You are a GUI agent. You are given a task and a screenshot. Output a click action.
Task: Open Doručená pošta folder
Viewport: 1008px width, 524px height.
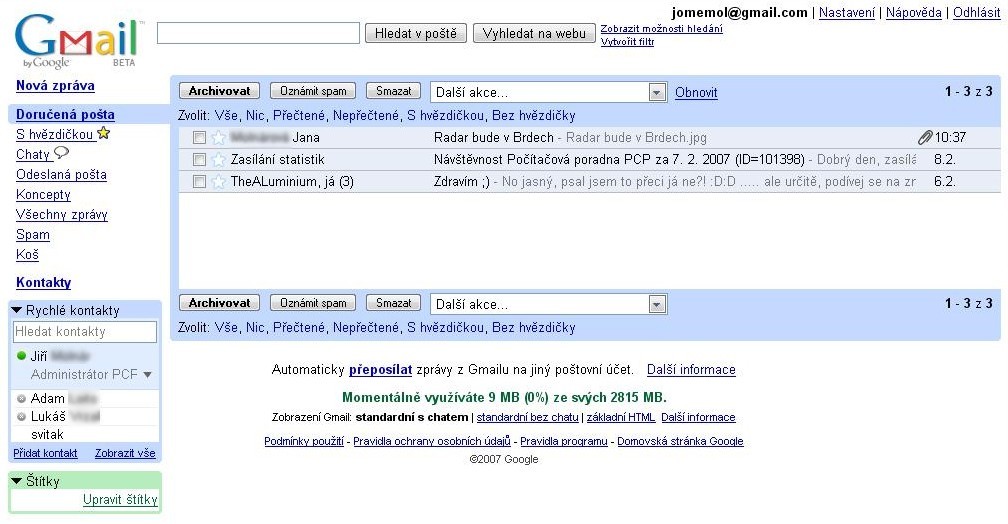click(65, 114)
